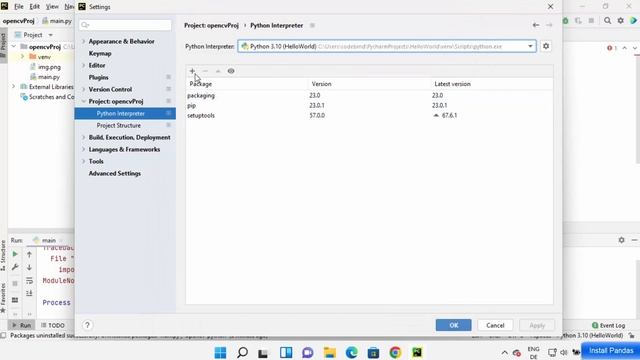Toggle soft-wrap in Run console
640x360 pixels.
[29, 281]
